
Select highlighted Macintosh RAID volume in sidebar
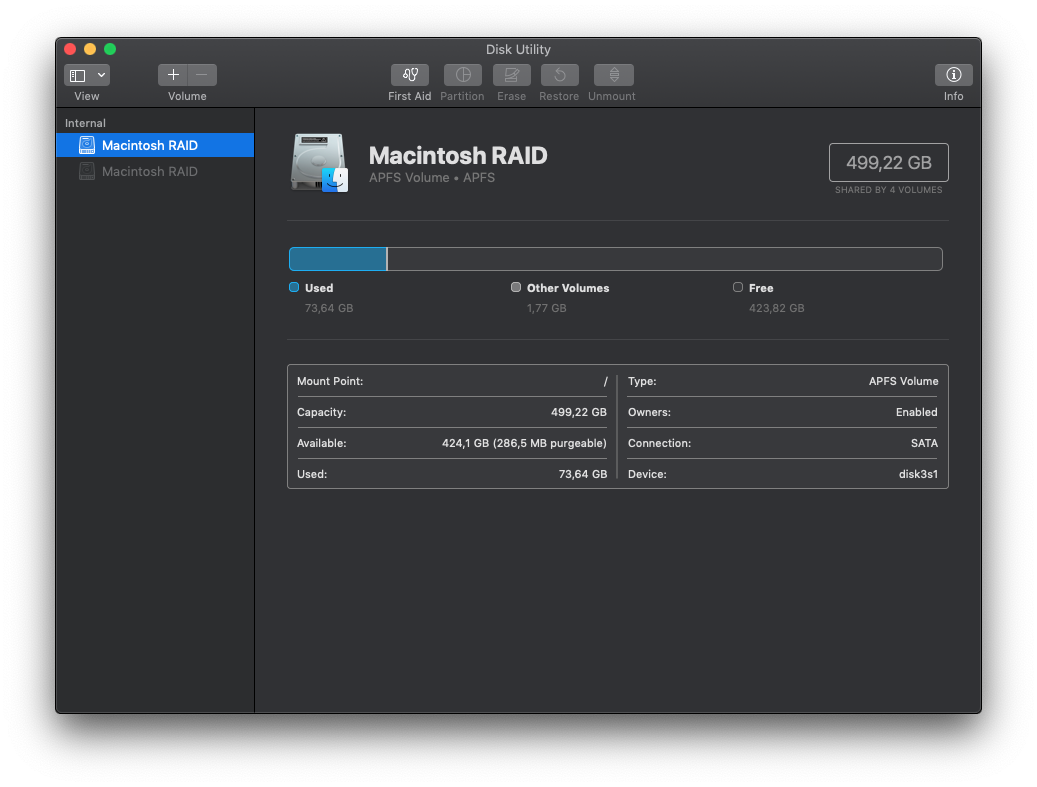(155, 145)
